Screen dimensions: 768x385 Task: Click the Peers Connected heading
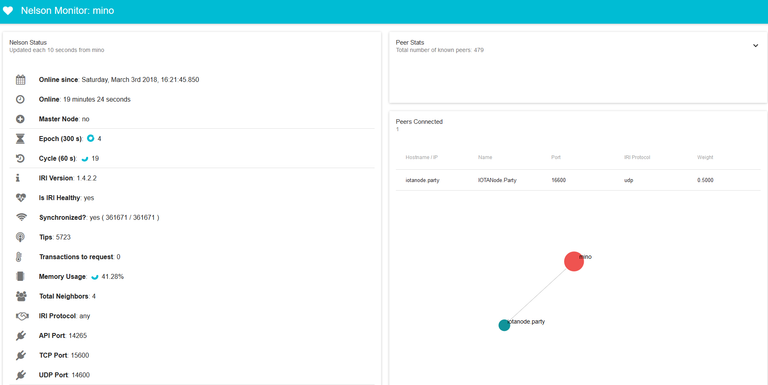(419, 121)
